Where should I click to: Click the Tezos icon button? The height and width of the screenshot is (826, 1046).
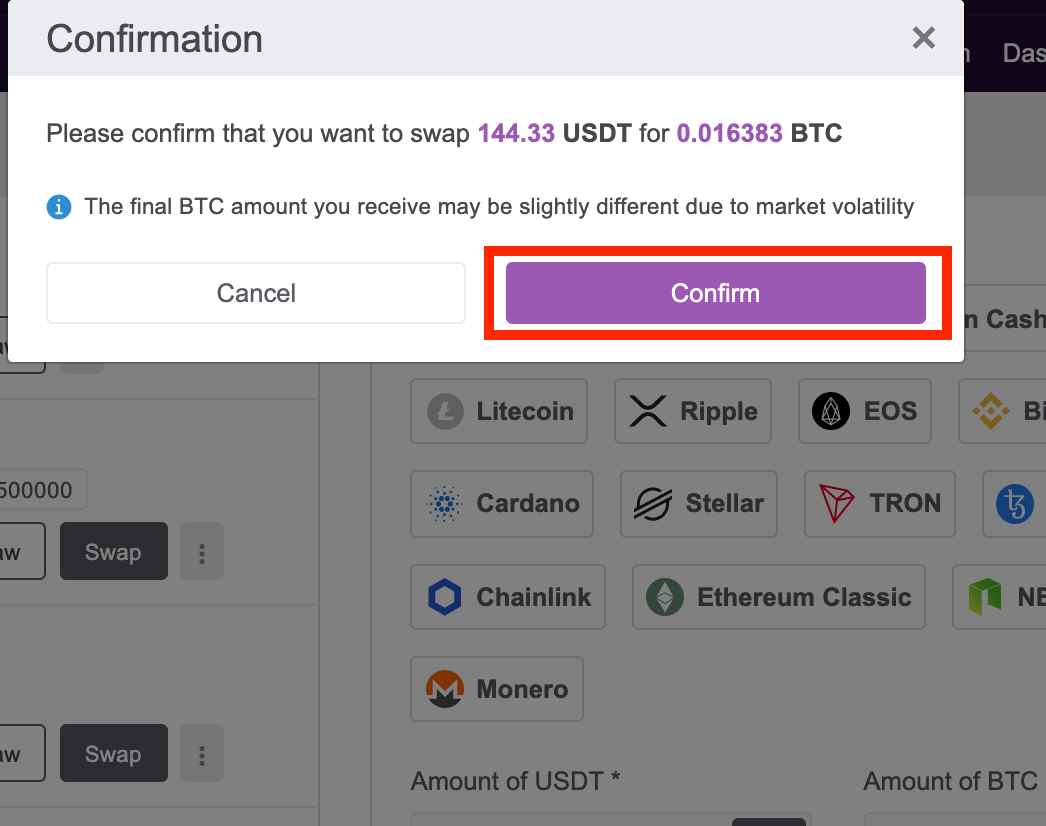pyautogui.click(x=1015, y=504)
